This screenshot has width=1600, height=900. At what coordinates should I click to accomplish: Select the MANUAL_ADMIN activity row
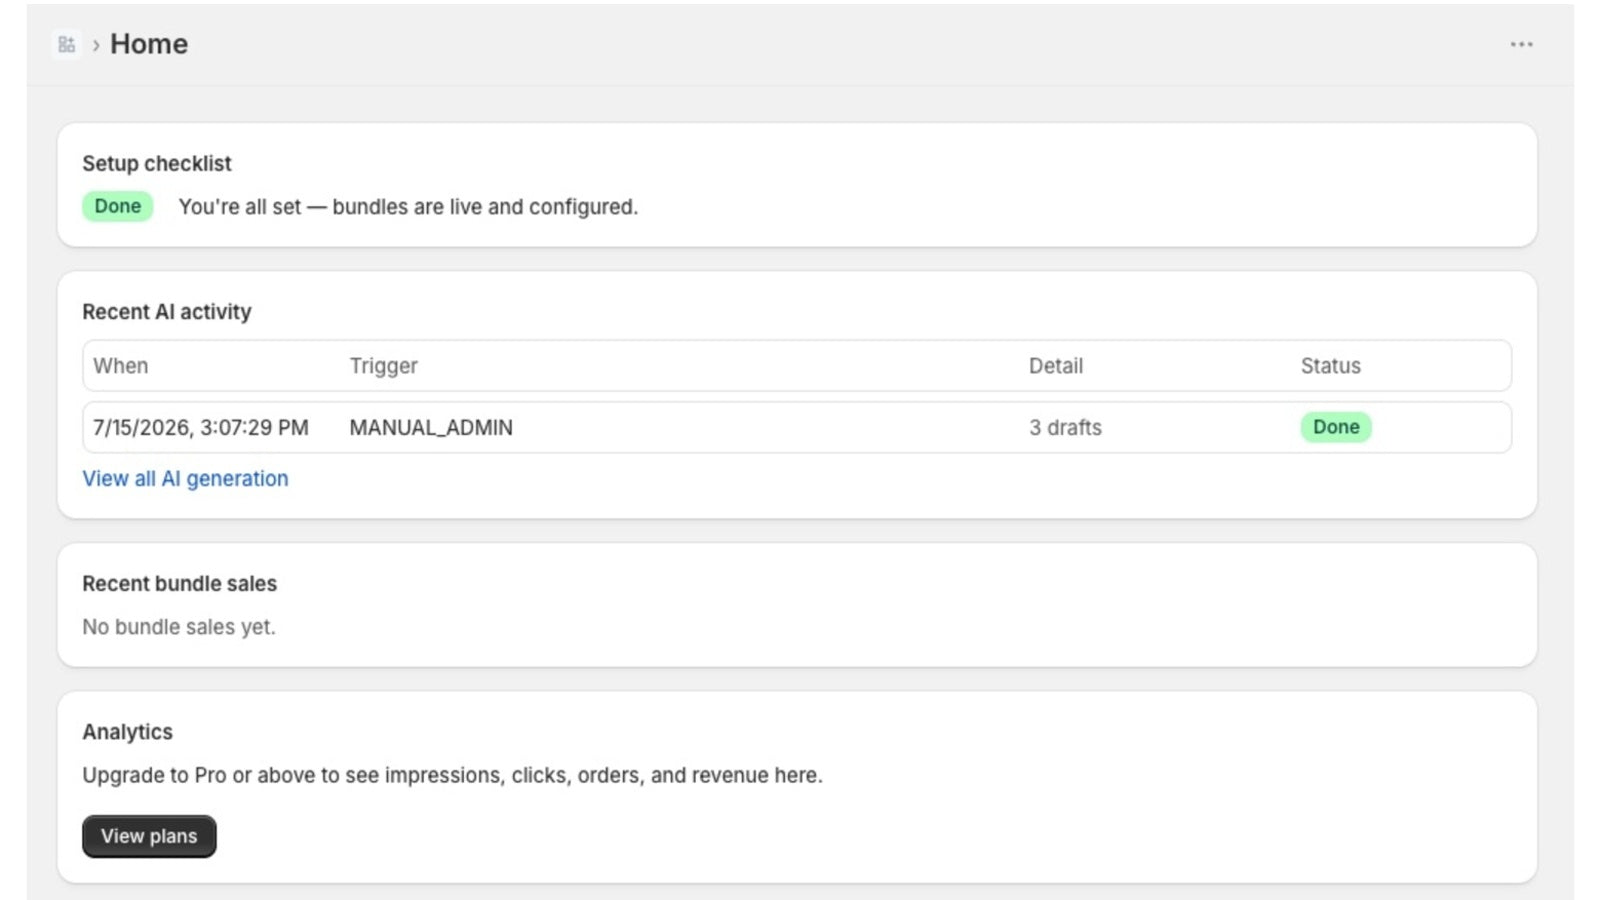[x=797, y=427]
